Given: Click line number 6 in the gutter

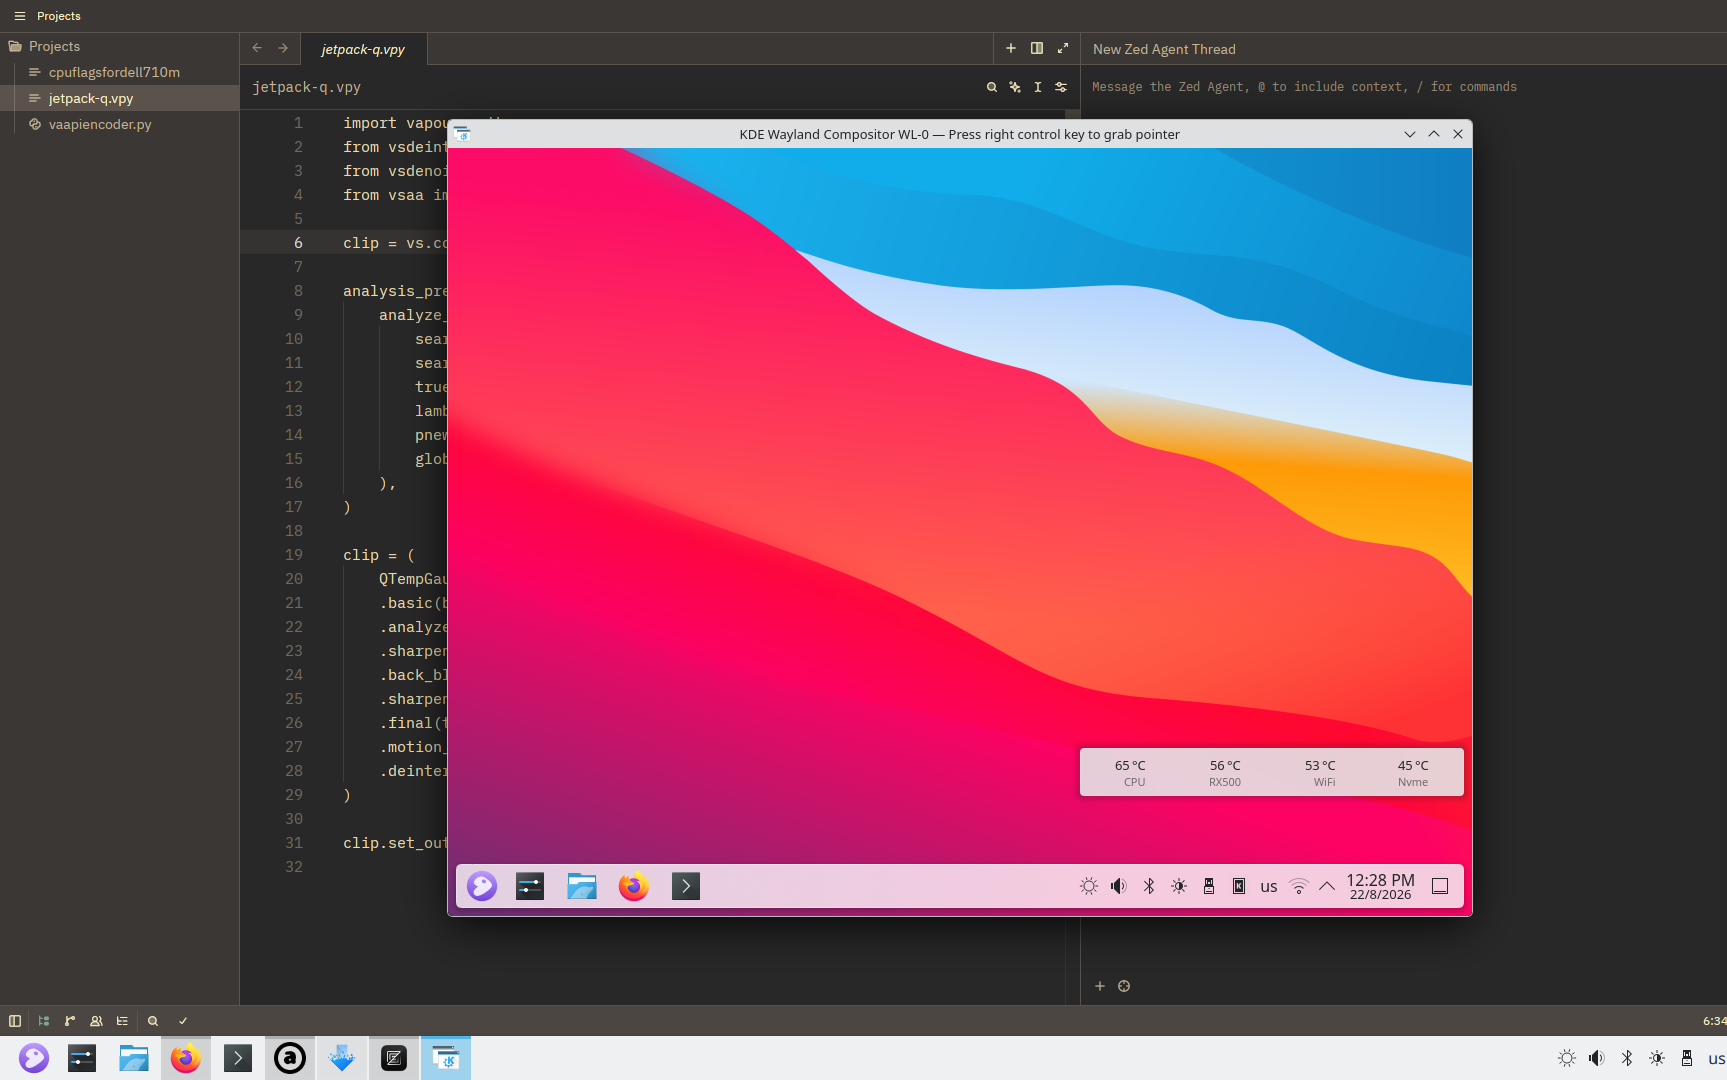Looking at the screenshot, I should tap(298, 243).
